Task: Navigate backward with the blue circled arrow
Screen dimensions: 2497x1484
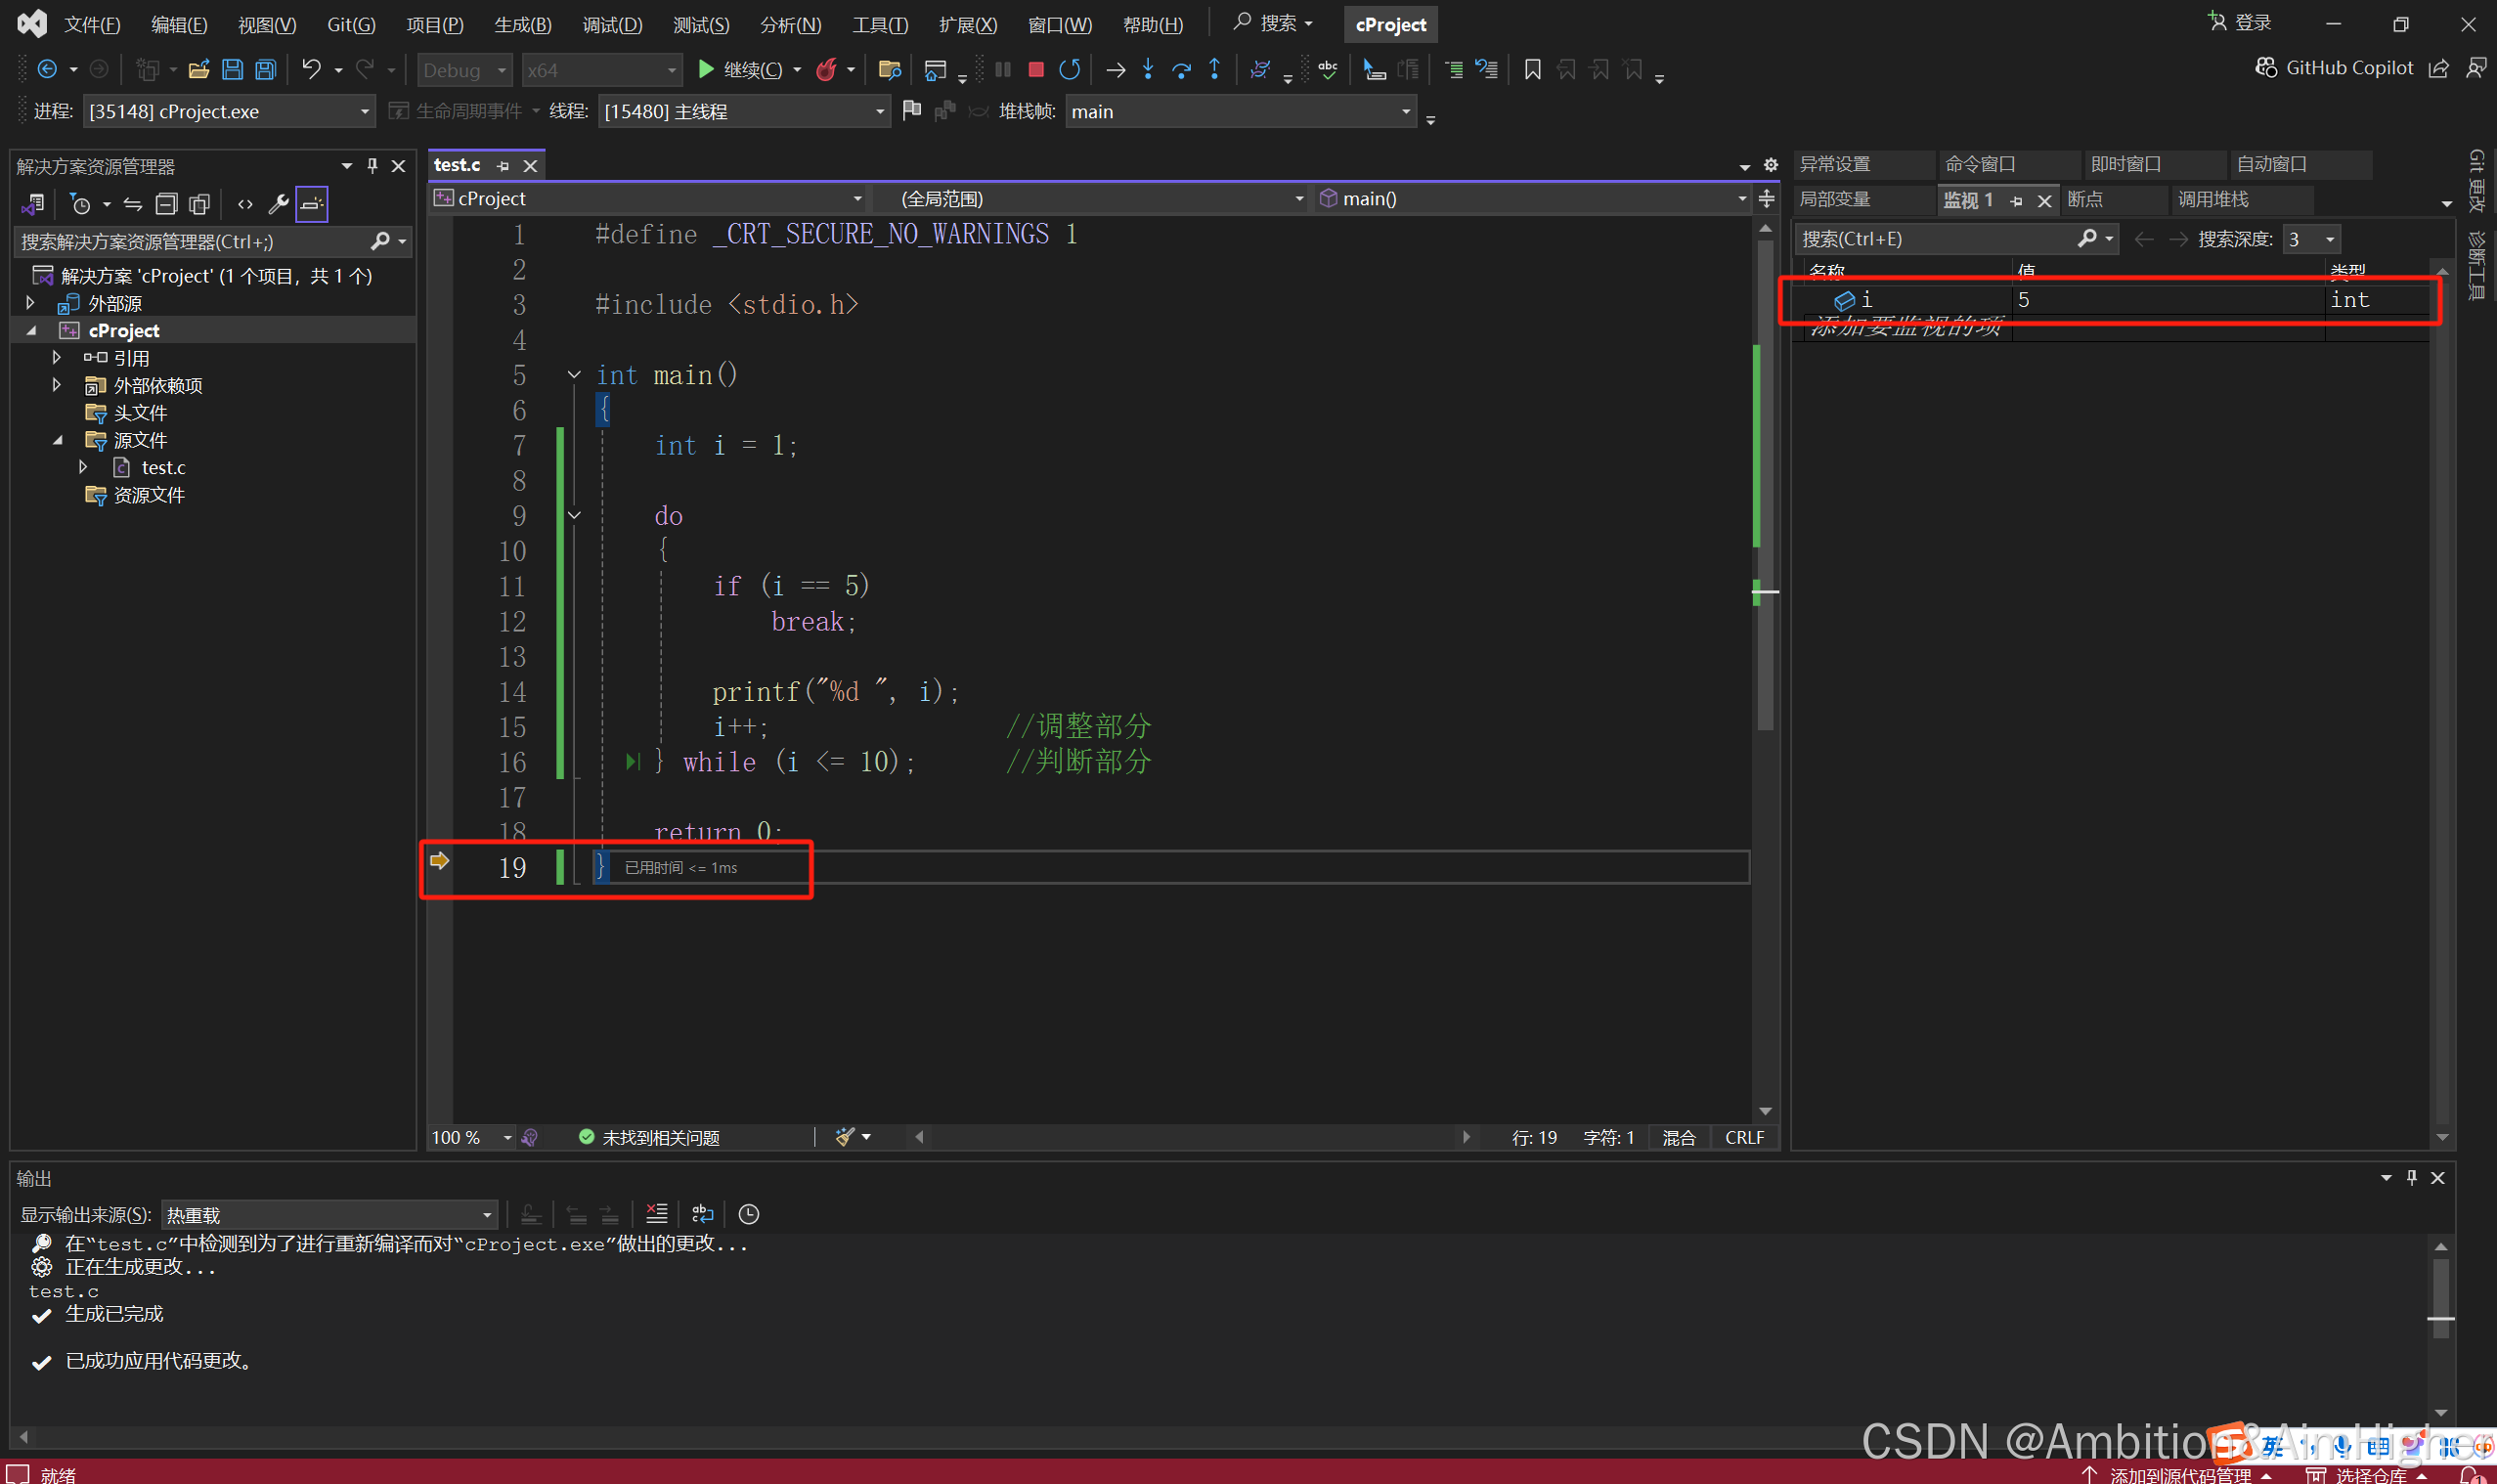Action: click(x=46, y=69)
